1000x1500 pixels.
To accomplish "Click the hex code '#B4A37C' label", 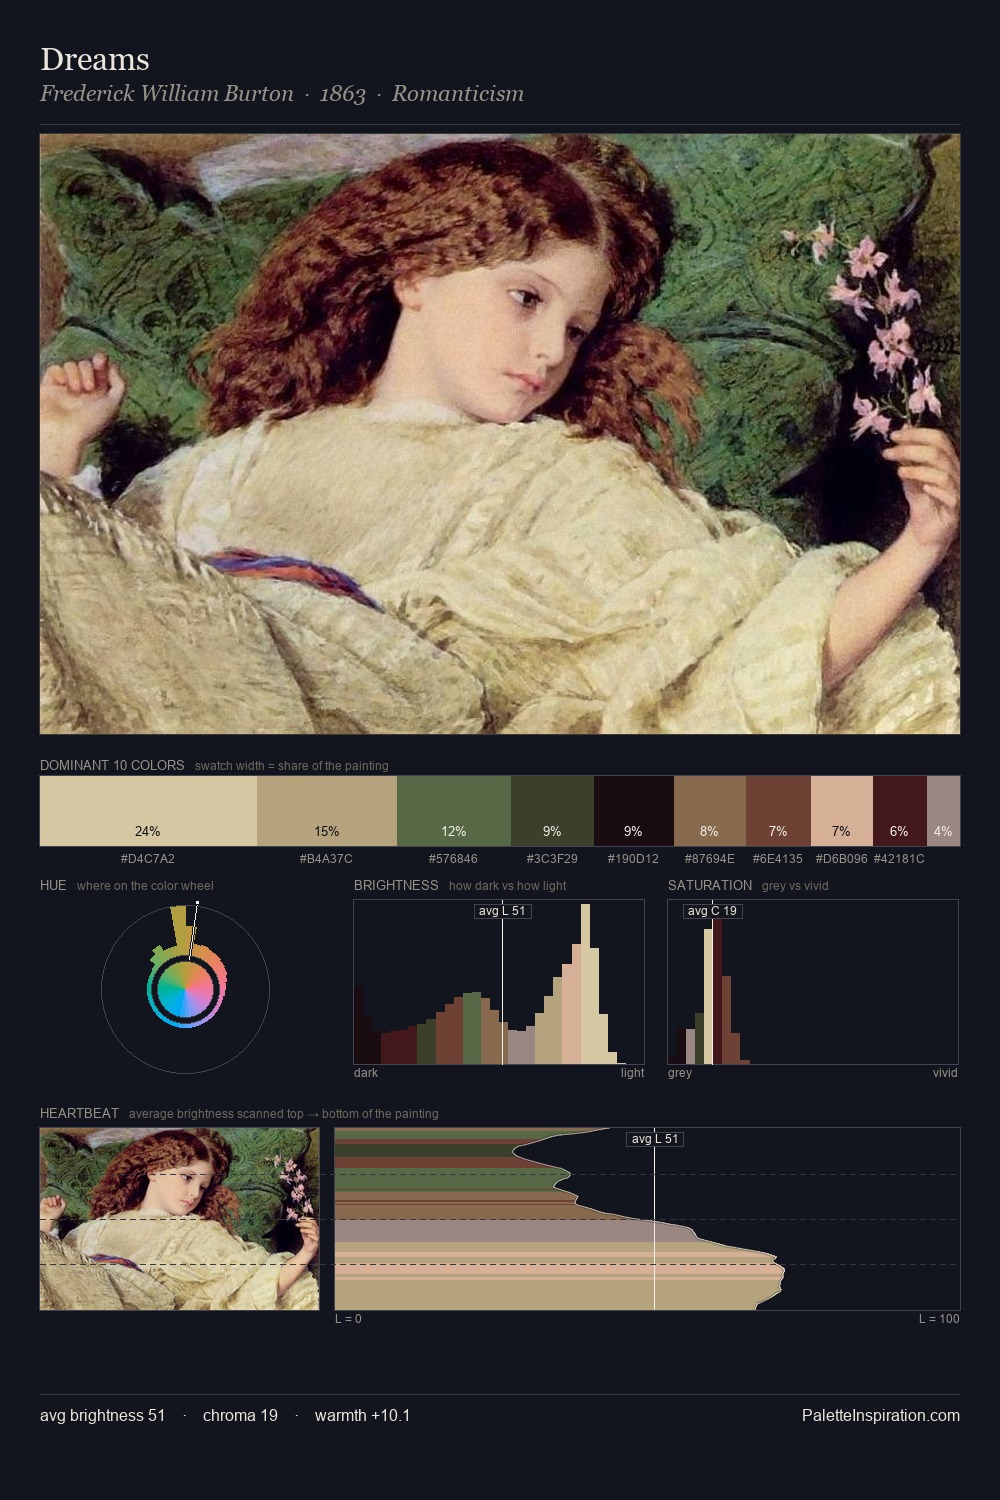I will click(x=326, y=859).
